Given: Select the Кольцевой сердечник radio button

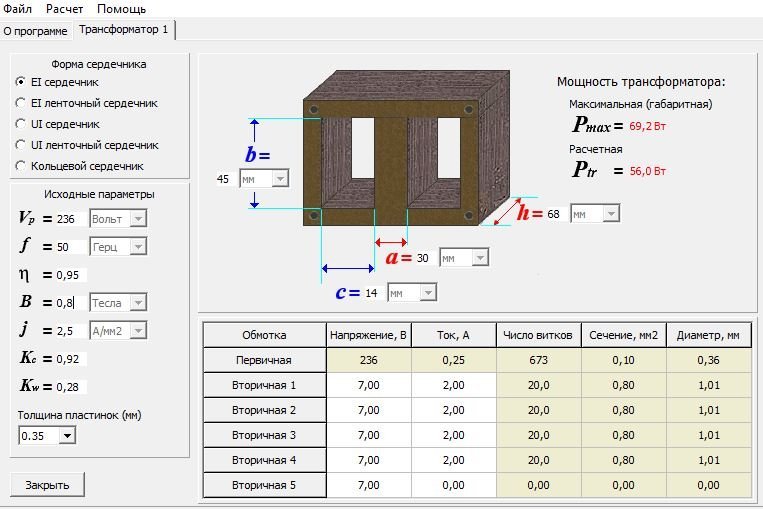Looking at the screenshot, I should pyautogui.click(x=20, y=165).
